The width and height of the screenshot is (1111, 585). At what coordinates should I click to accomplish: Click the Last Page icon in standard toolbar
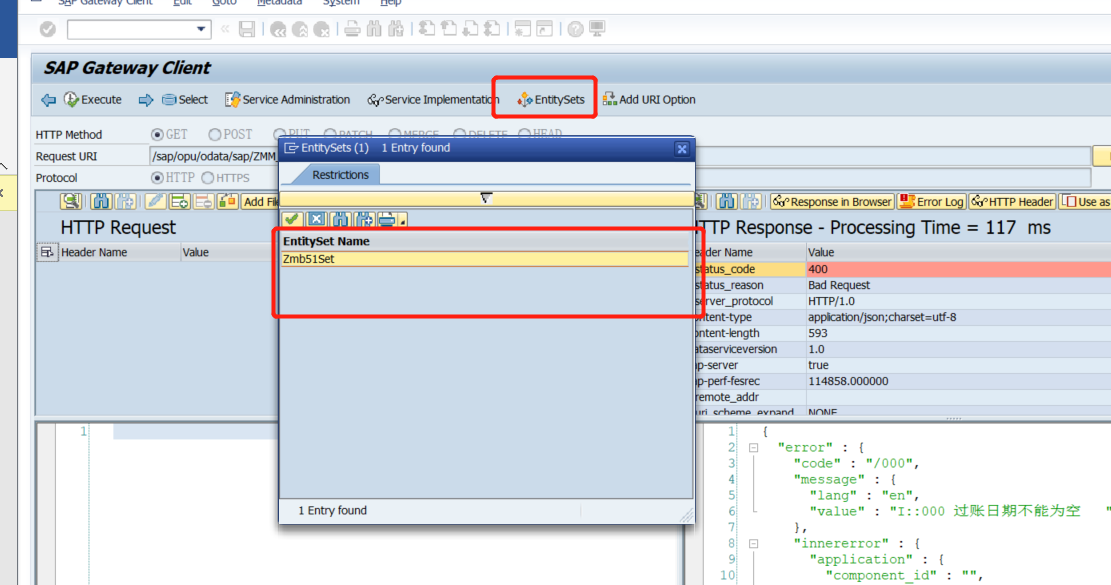click(x=492, y=29)
